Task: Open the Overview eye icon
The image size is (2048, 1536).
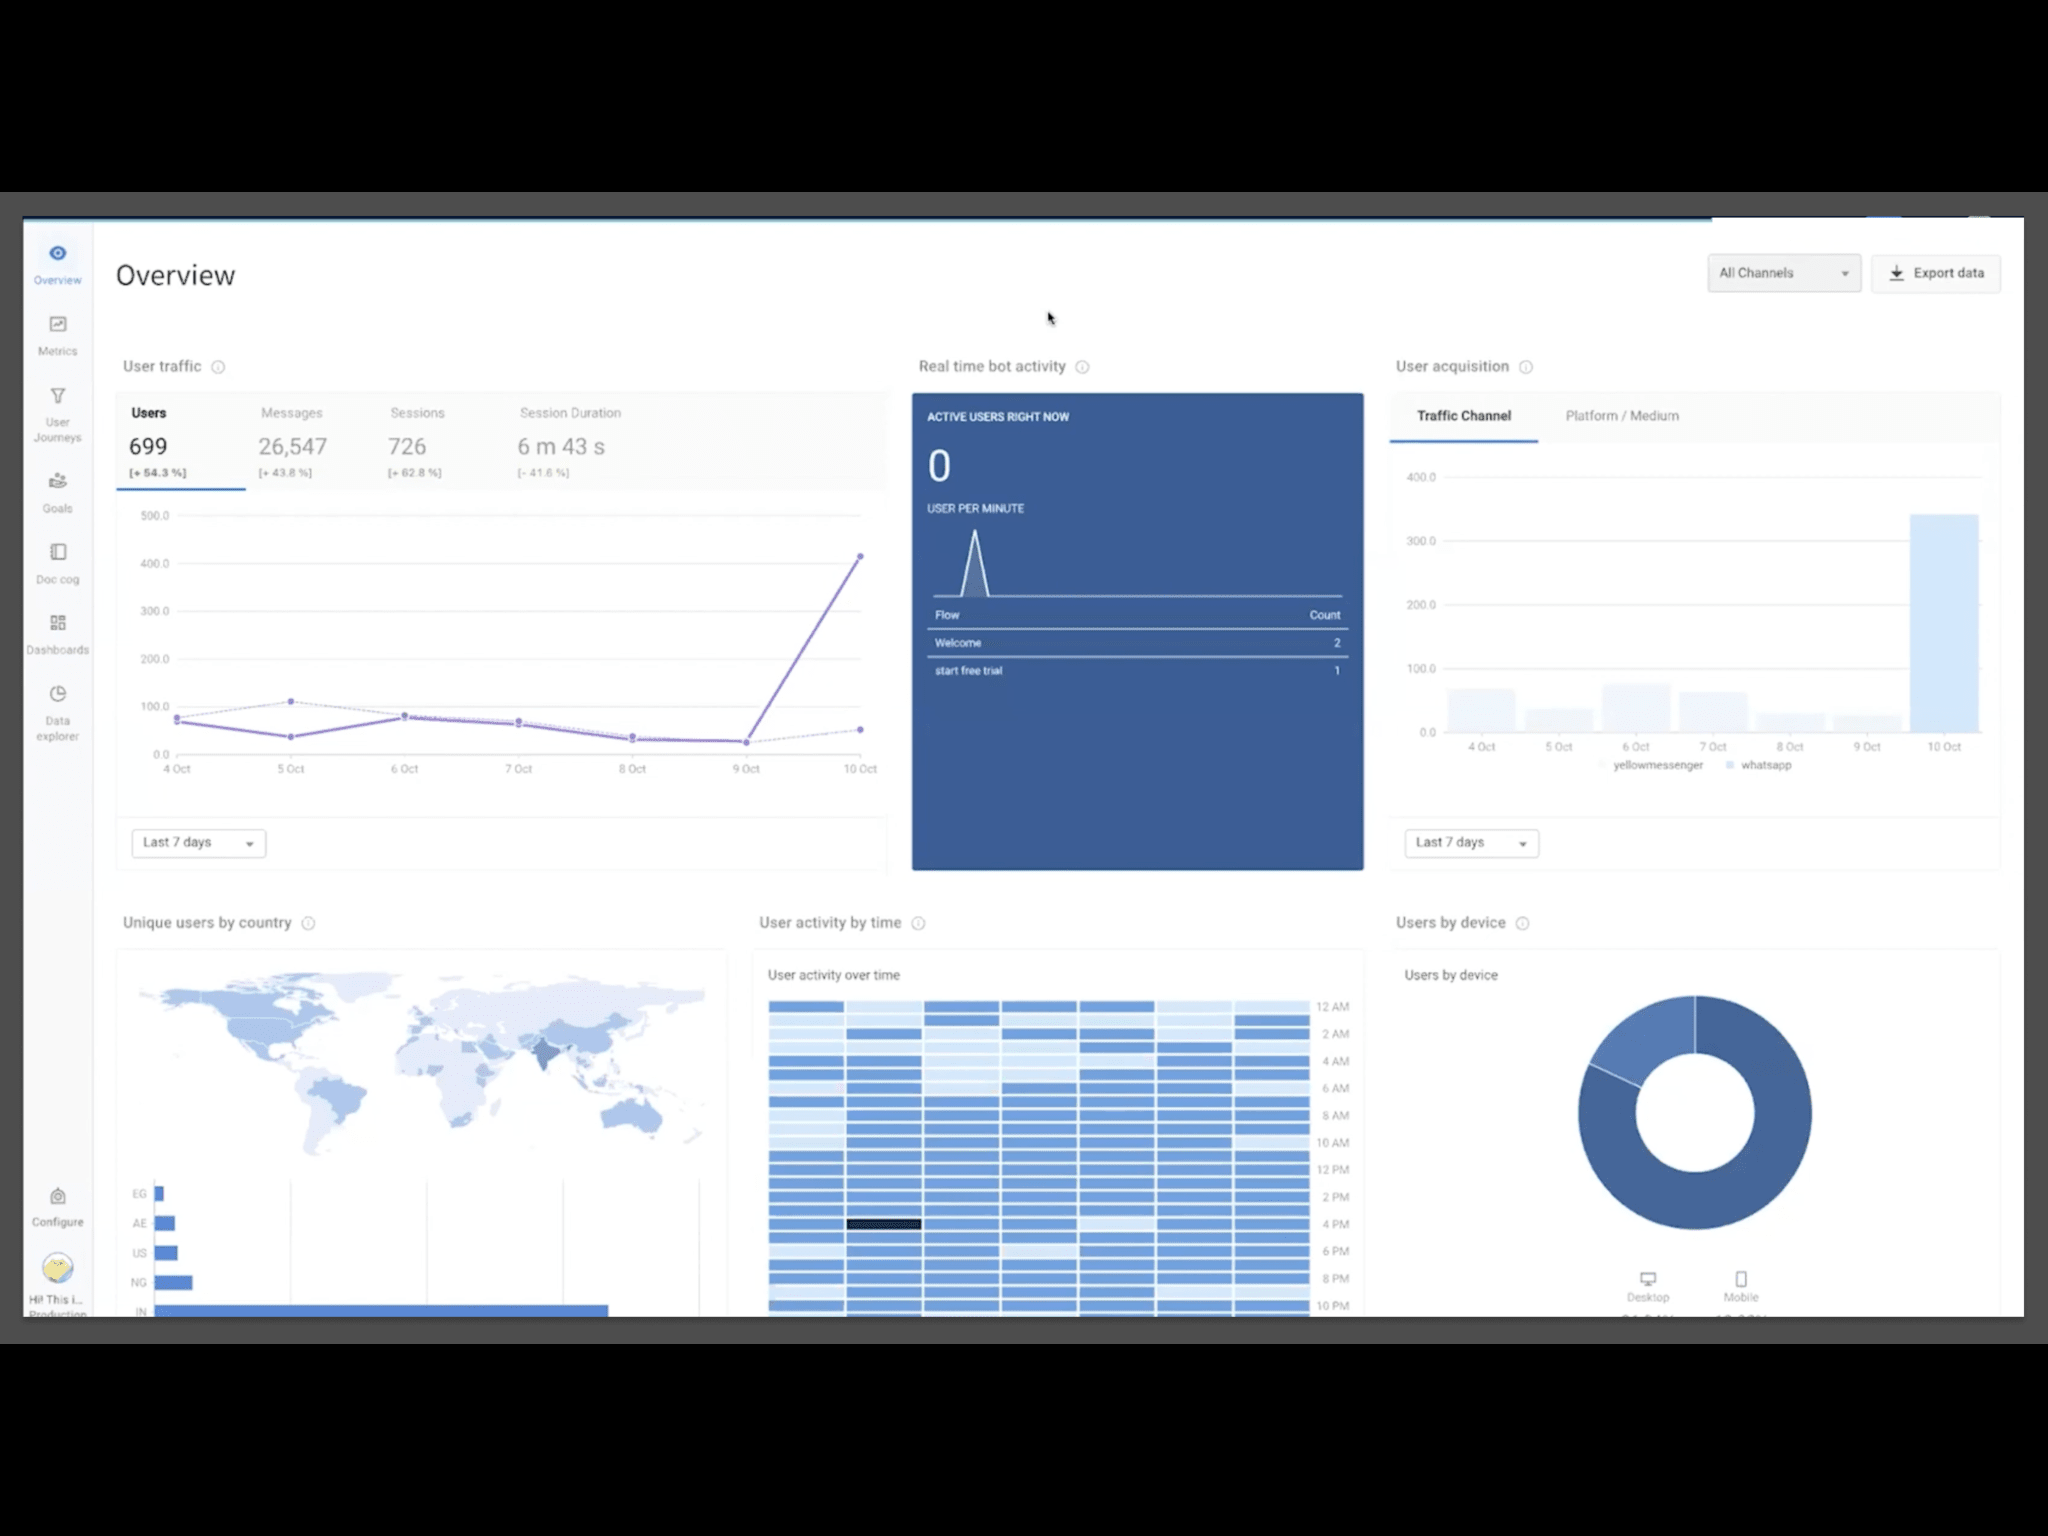Action: 57,254
